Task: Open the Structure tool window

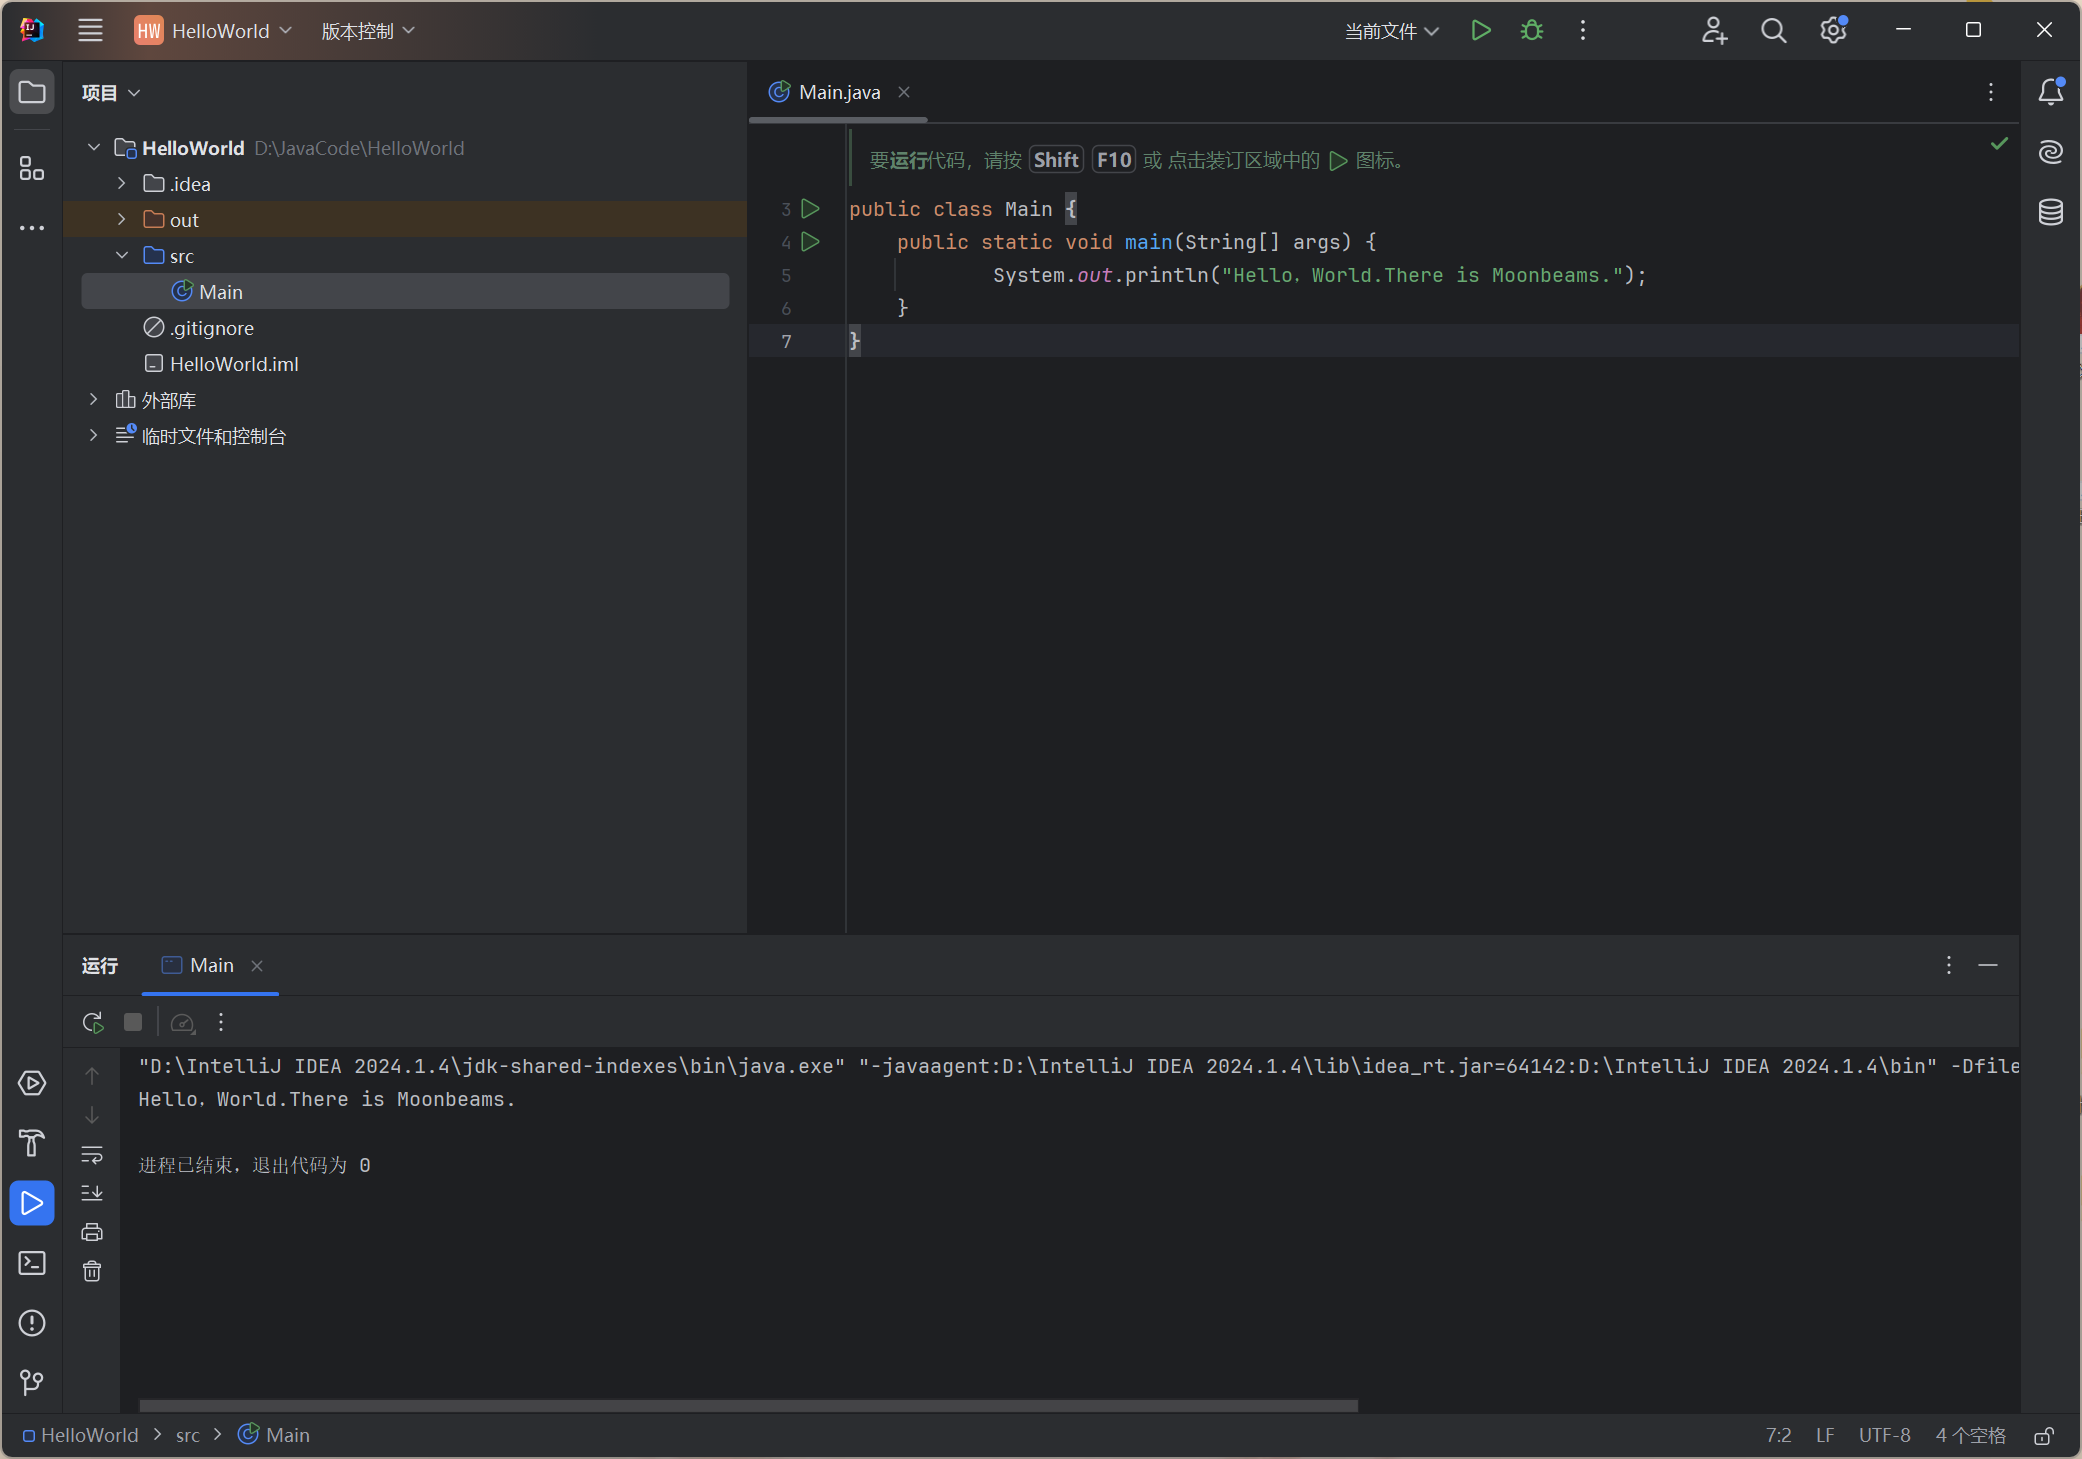Action: click(32, 168)
